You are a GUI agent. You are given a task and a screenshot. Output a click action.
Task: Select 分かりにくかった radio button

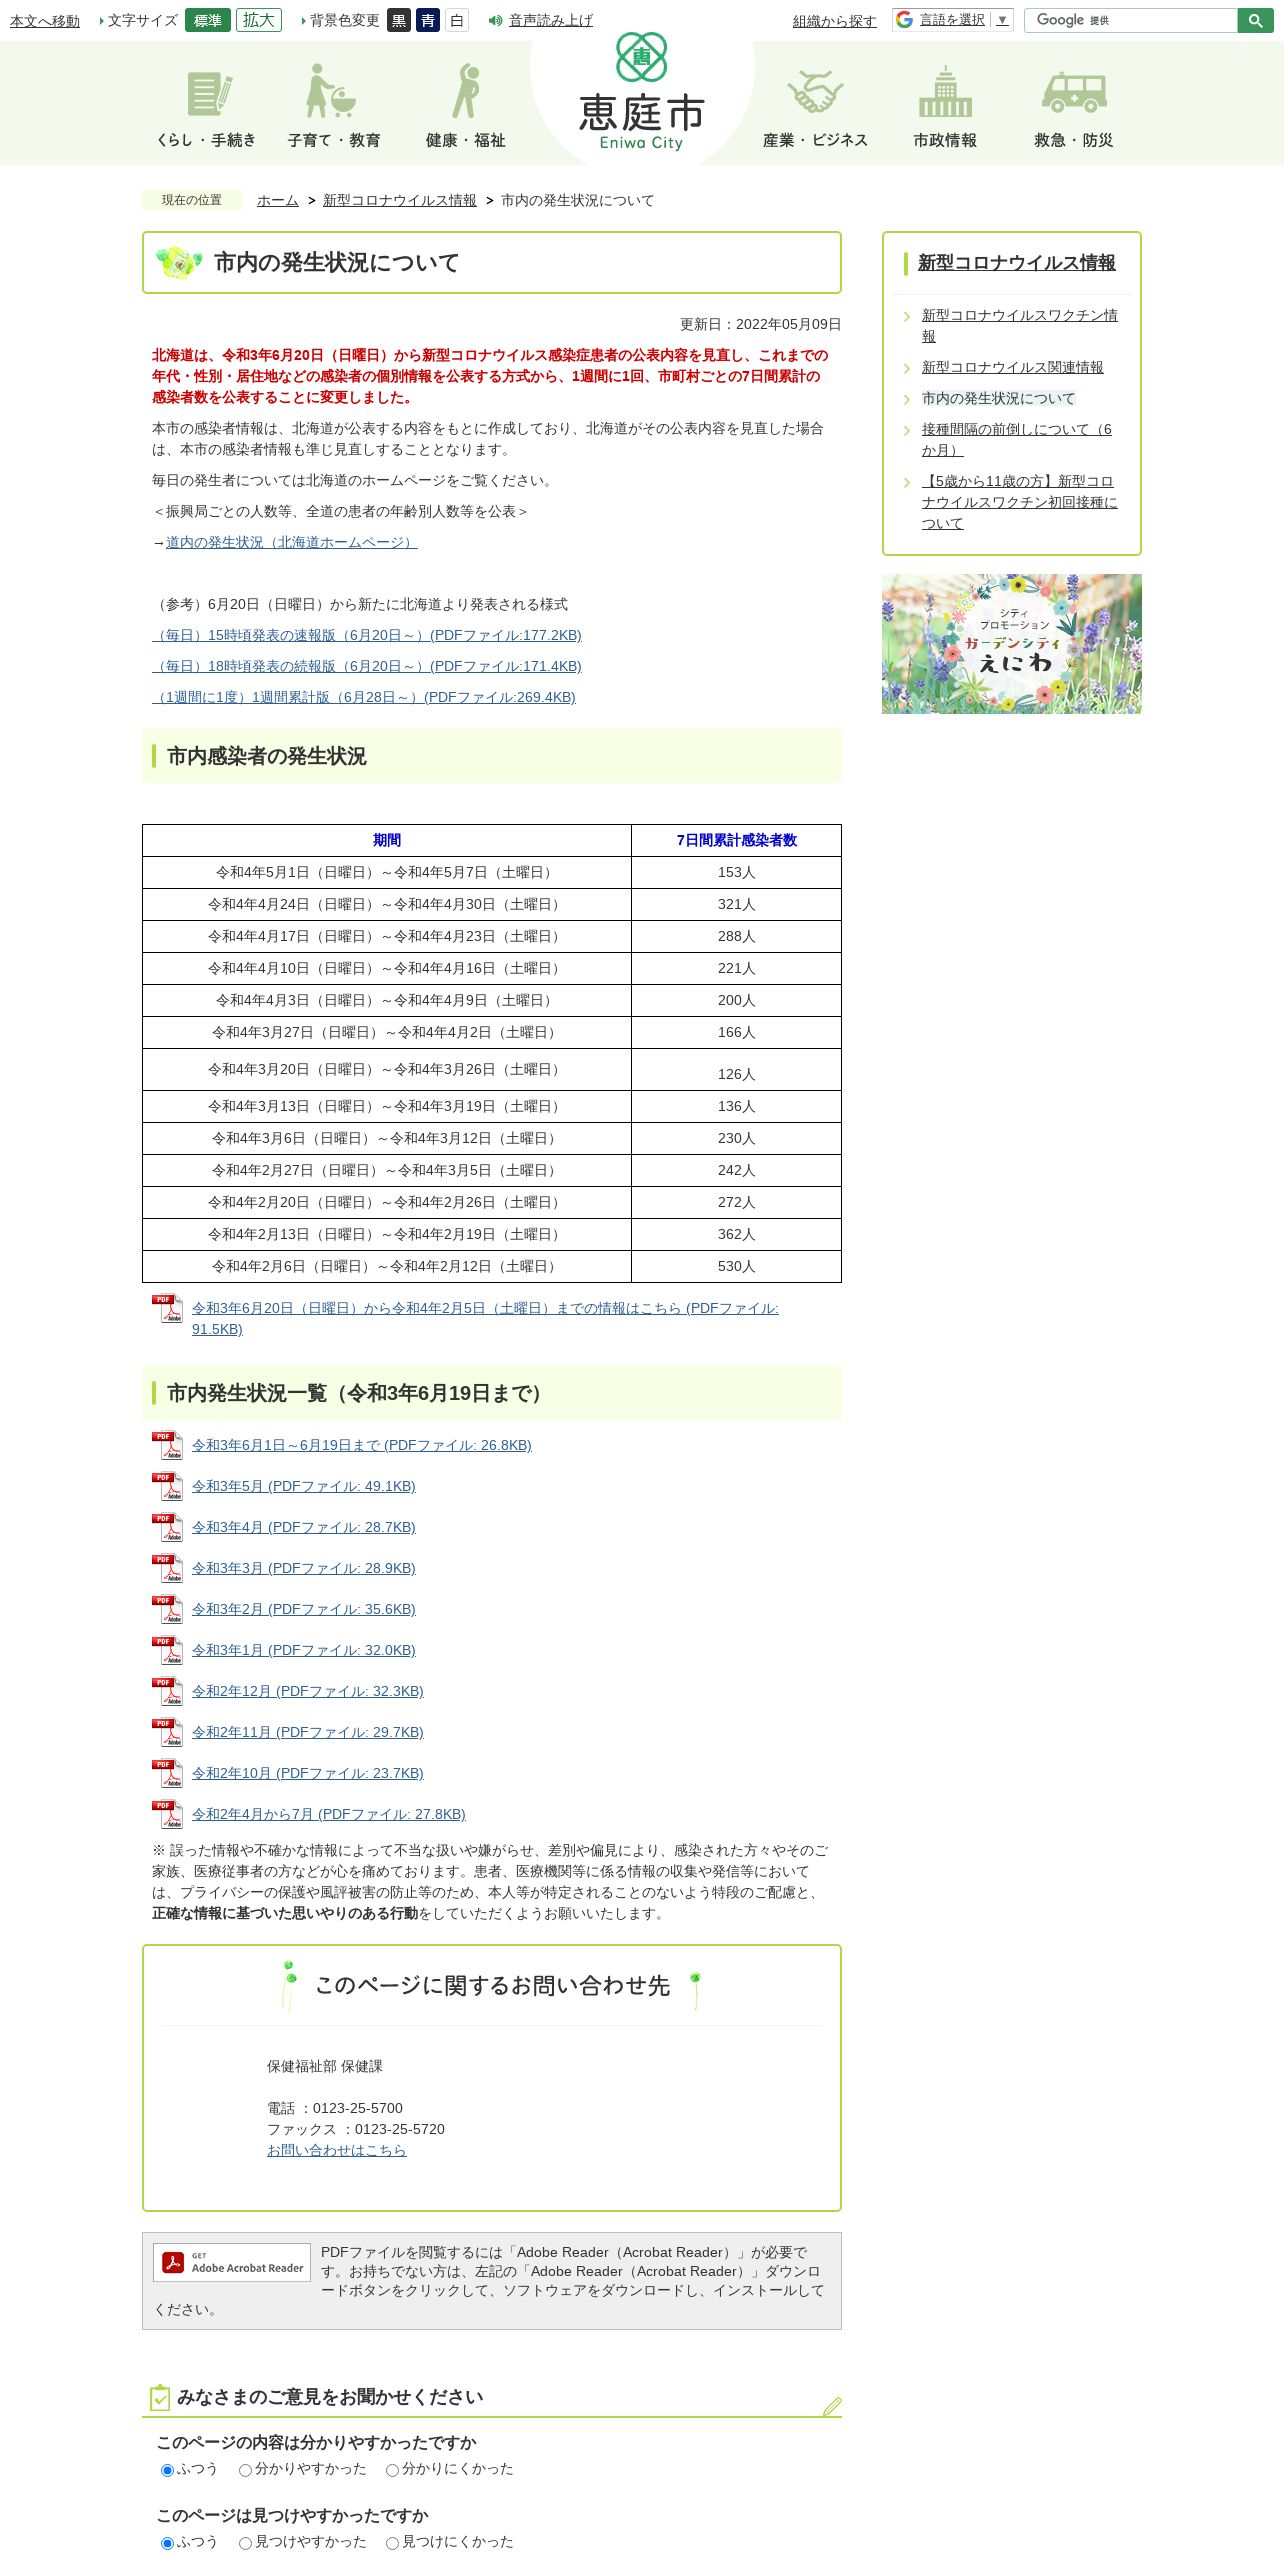tap(392, 2470)
